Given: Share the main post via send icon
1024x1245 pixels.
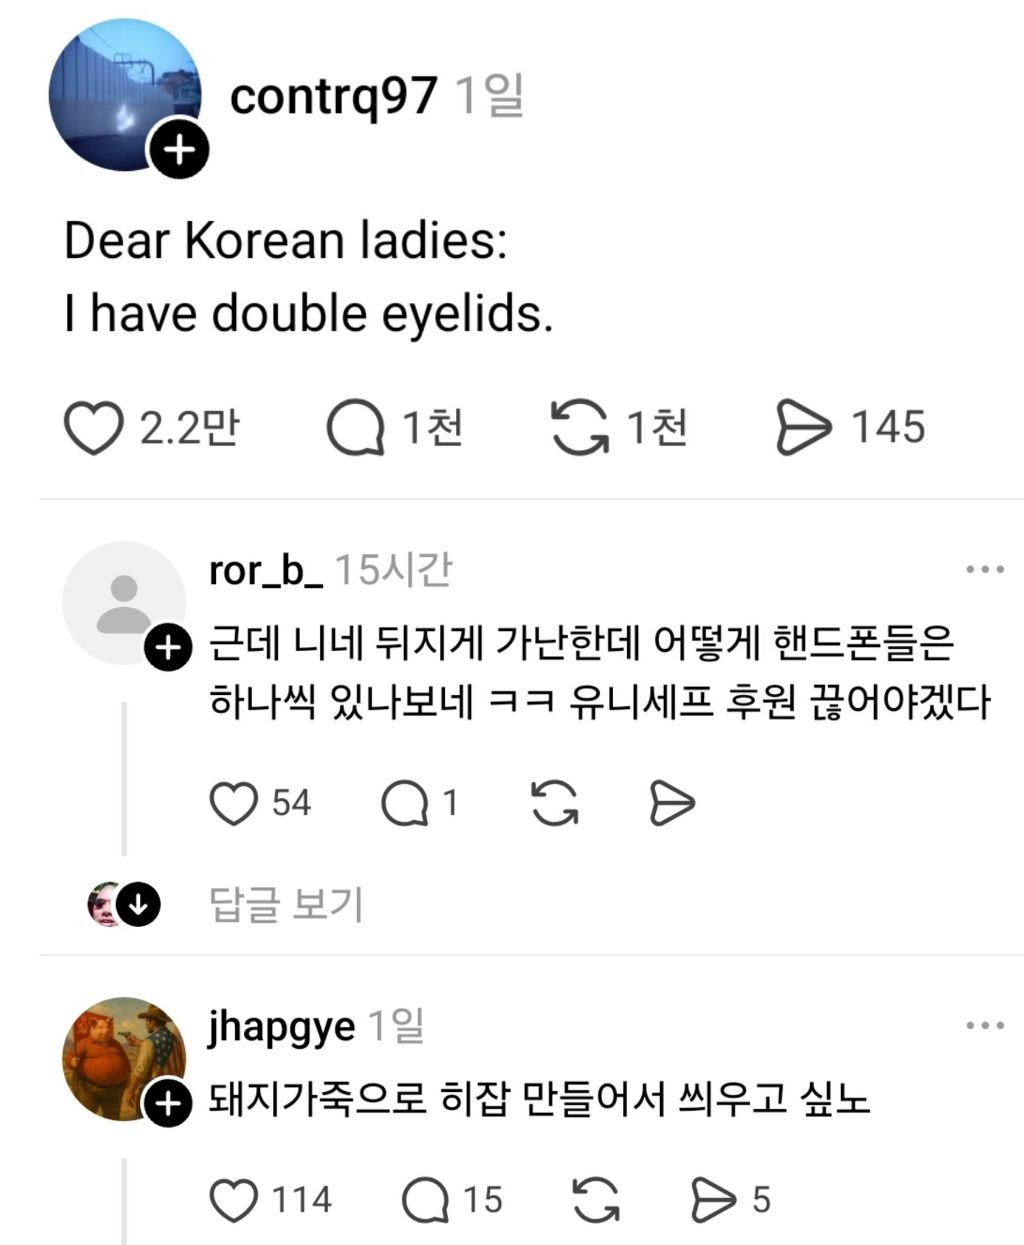Looking at the screenshot, I should (x=803, y=428).
